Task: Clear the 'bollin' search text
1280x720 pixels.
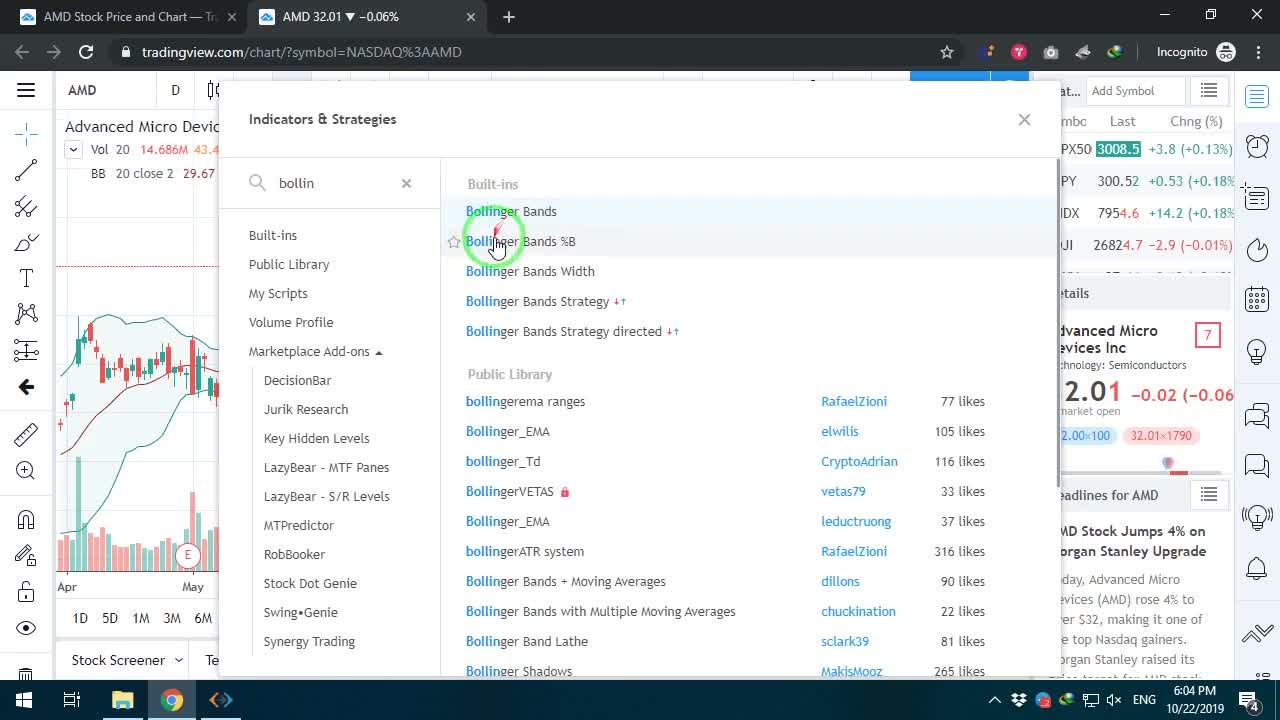Action: (406, 183)
